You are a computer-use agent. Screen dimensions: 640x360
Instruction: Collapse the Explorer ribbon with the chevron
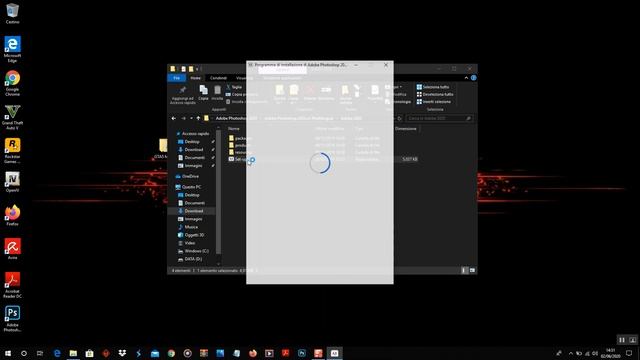(466, 78)
